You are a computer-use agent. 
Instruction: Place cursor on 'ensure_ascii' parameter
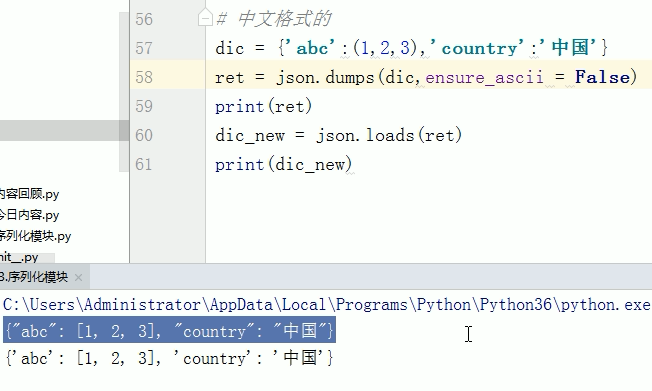pos(484,78)
